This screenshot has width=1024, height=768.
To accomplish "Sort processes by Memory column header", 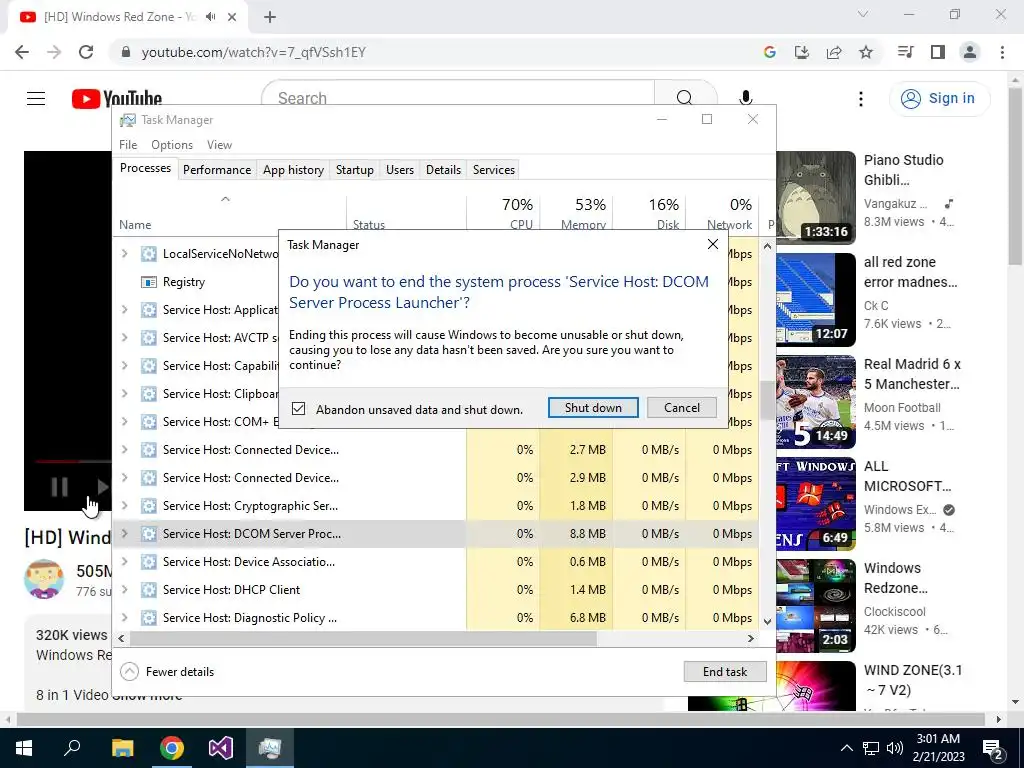I will click(577, 214).
